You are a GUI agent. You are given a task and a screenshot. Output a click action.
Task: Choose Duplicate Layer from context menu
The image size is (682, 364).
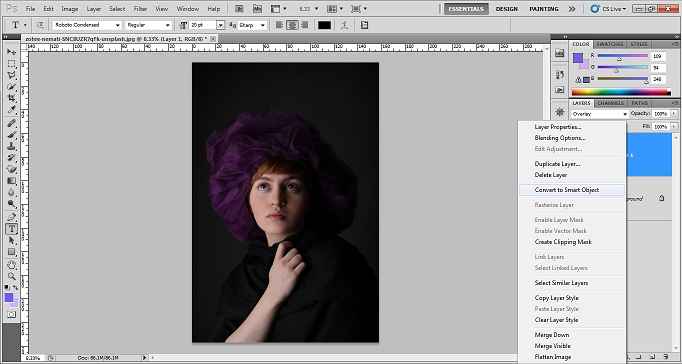point(572,164)
